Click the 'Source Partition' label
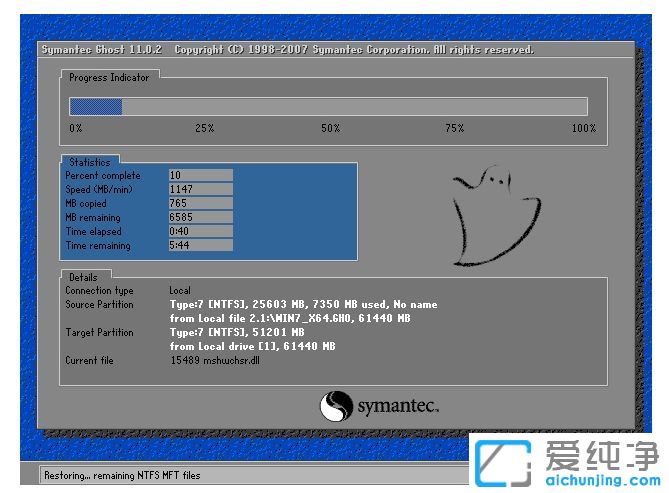Viewport: 669px width, 493px height. click(99, 304)
